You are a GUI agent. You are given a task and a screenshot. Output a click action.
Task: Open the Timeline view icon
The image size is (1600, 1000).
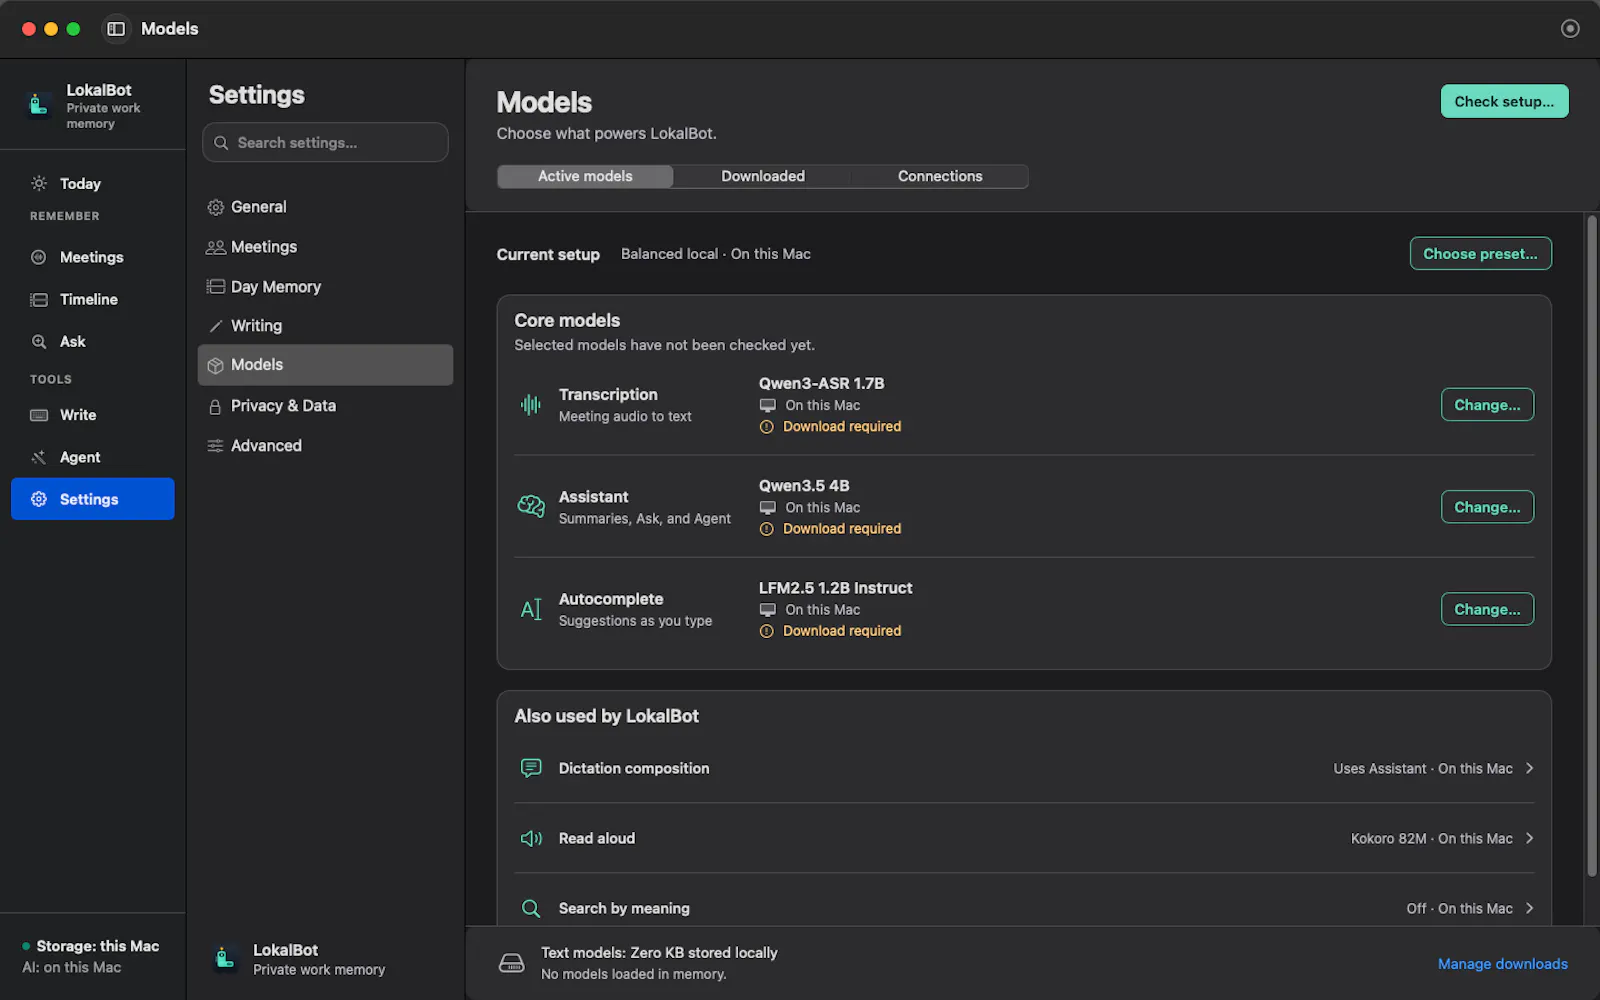click(x=39, y=299)
